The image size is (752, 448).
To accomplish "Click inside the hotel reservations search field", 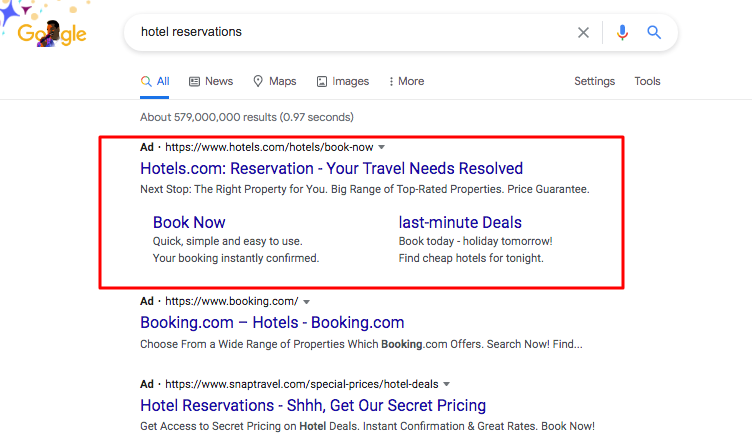I will coord(352,32).
